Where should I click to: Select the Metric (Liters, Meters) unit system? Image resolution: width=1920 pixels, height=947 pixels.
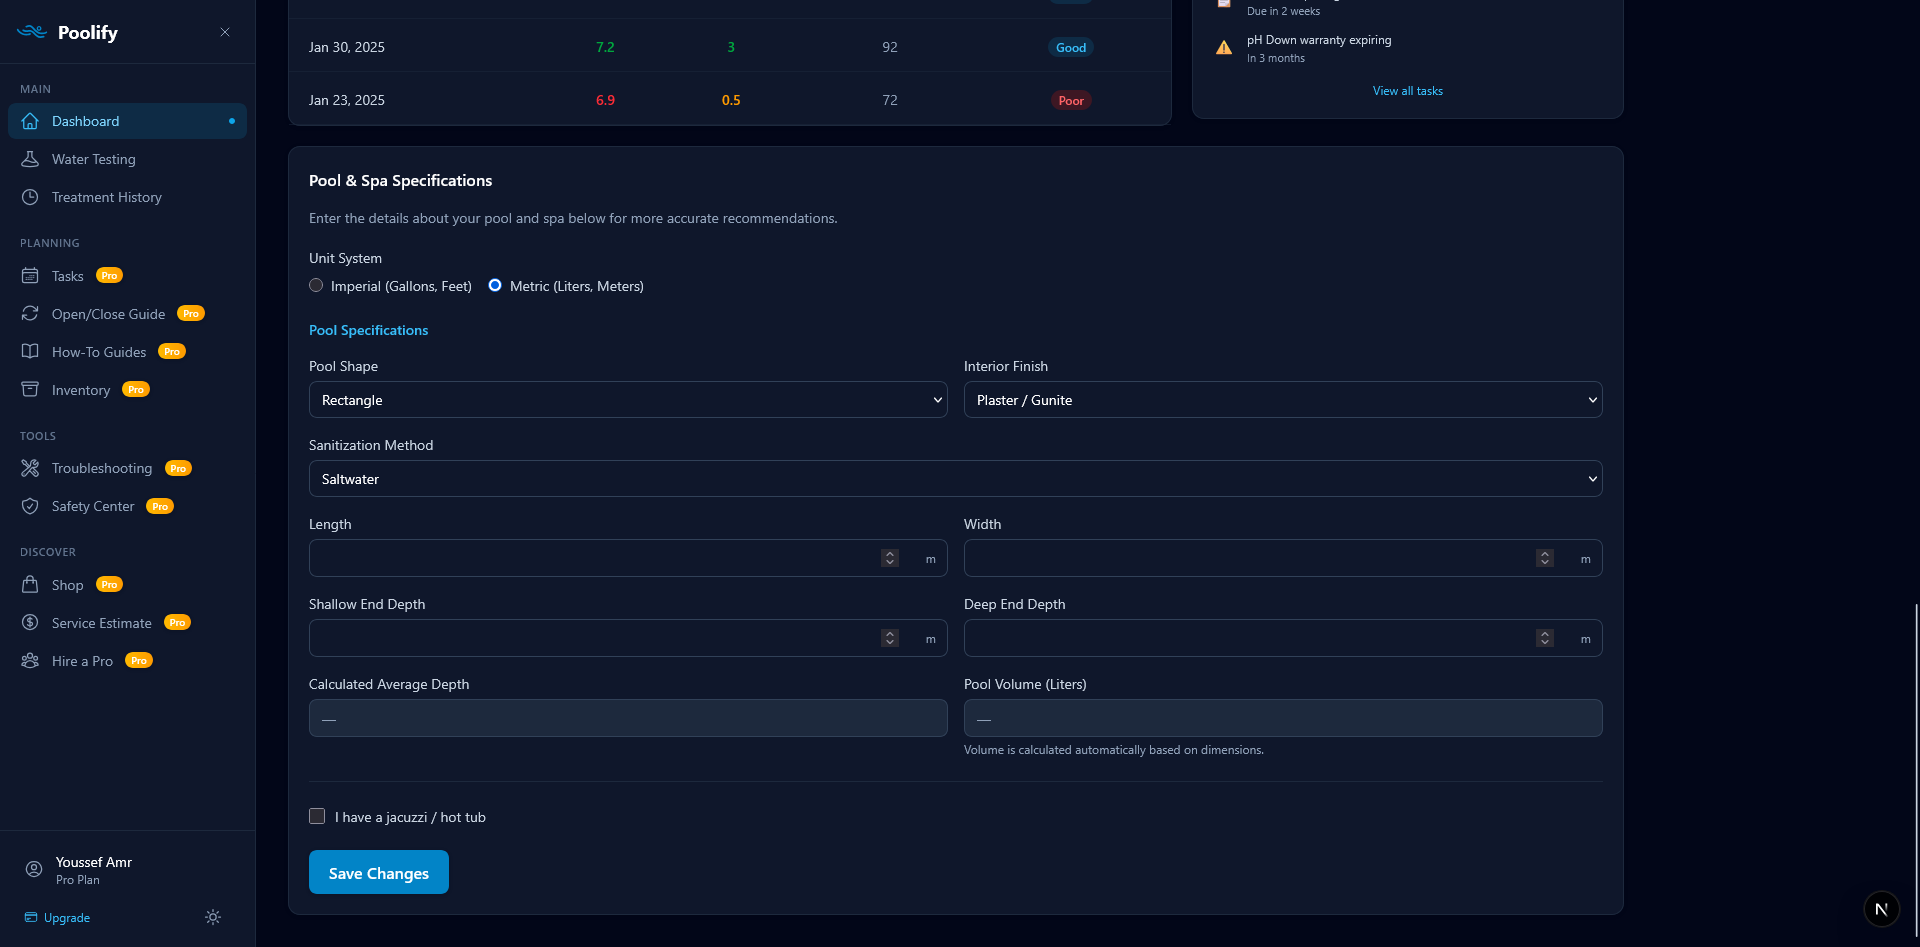coord(495,285)
